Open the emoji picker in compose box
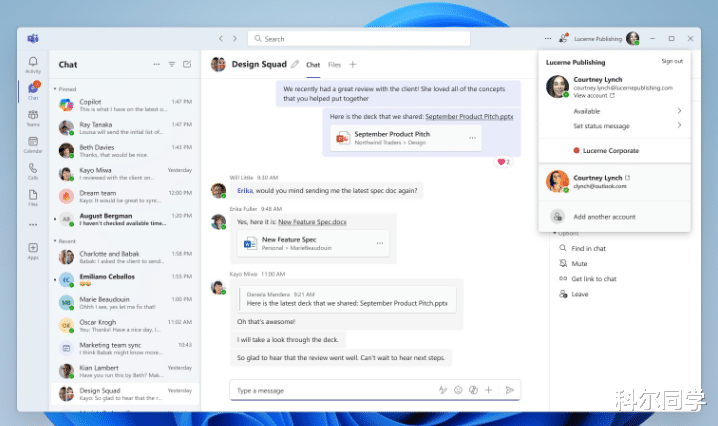Viewport: 718px width, 426px height. 458,390
